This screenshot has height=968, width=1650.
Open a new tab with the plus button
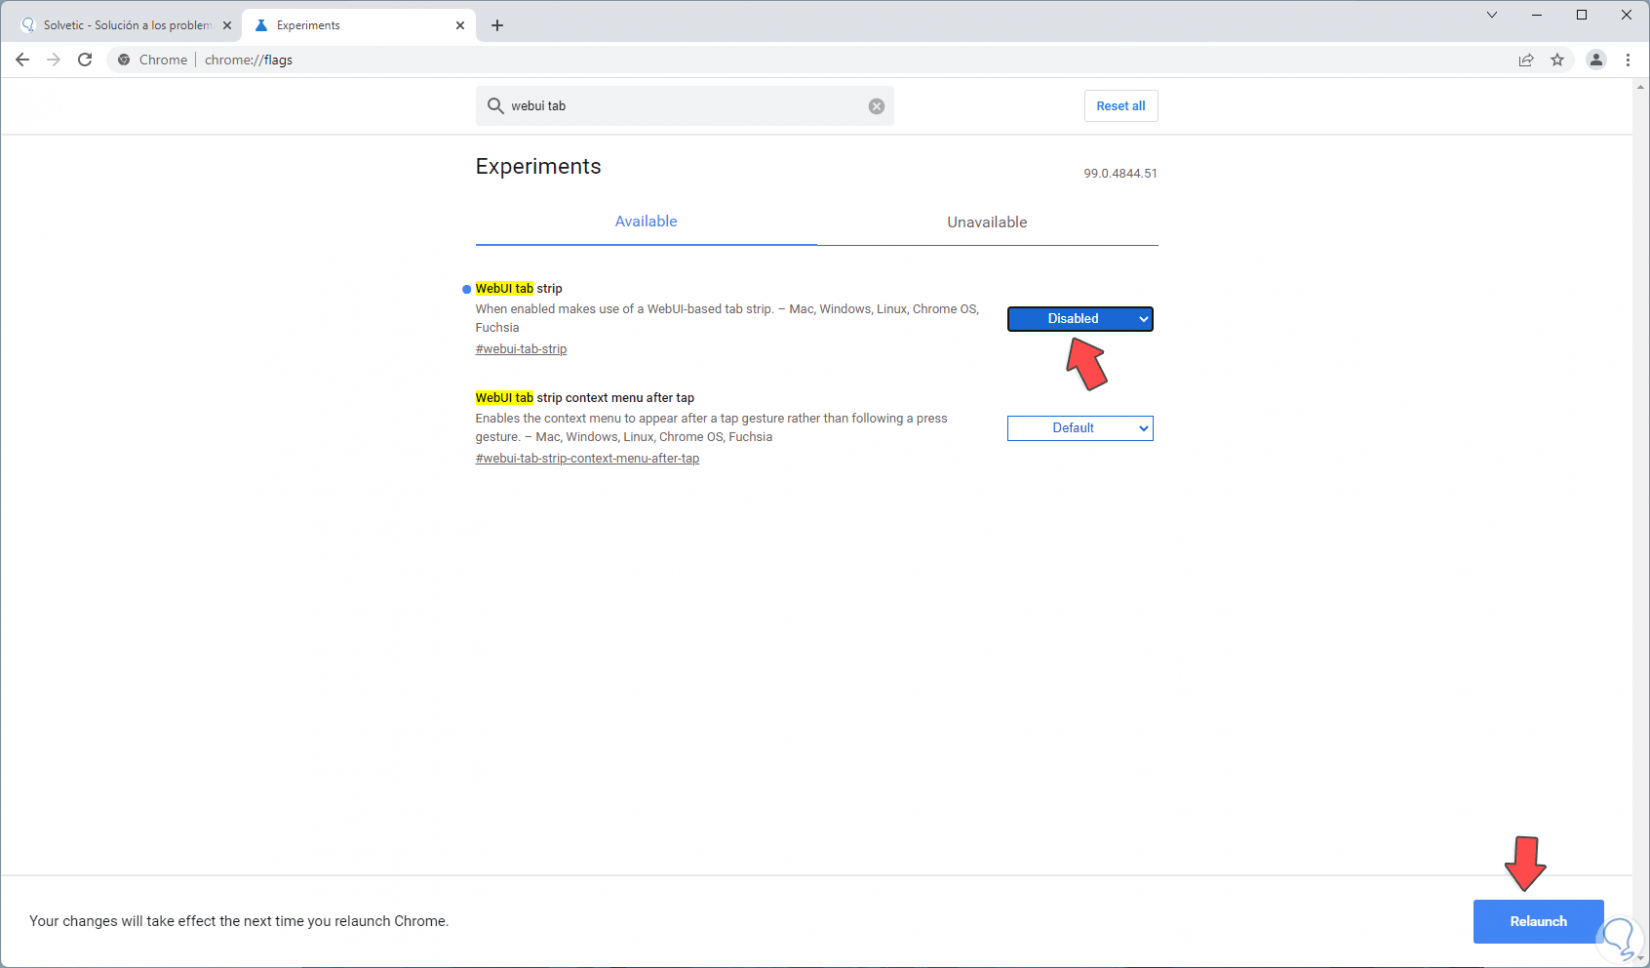pos(497,25)
